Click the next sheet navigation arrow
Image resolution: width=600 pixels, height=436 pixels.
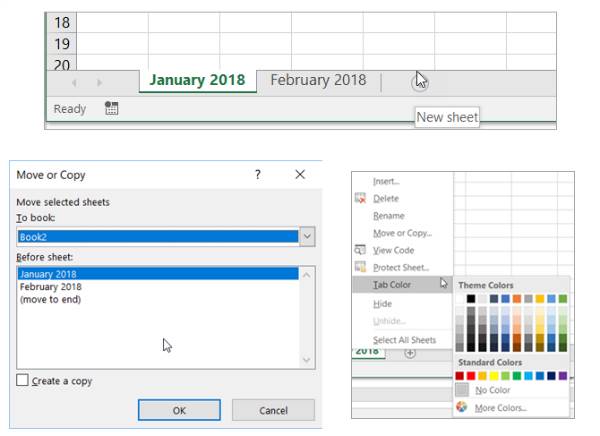(99, 82)
